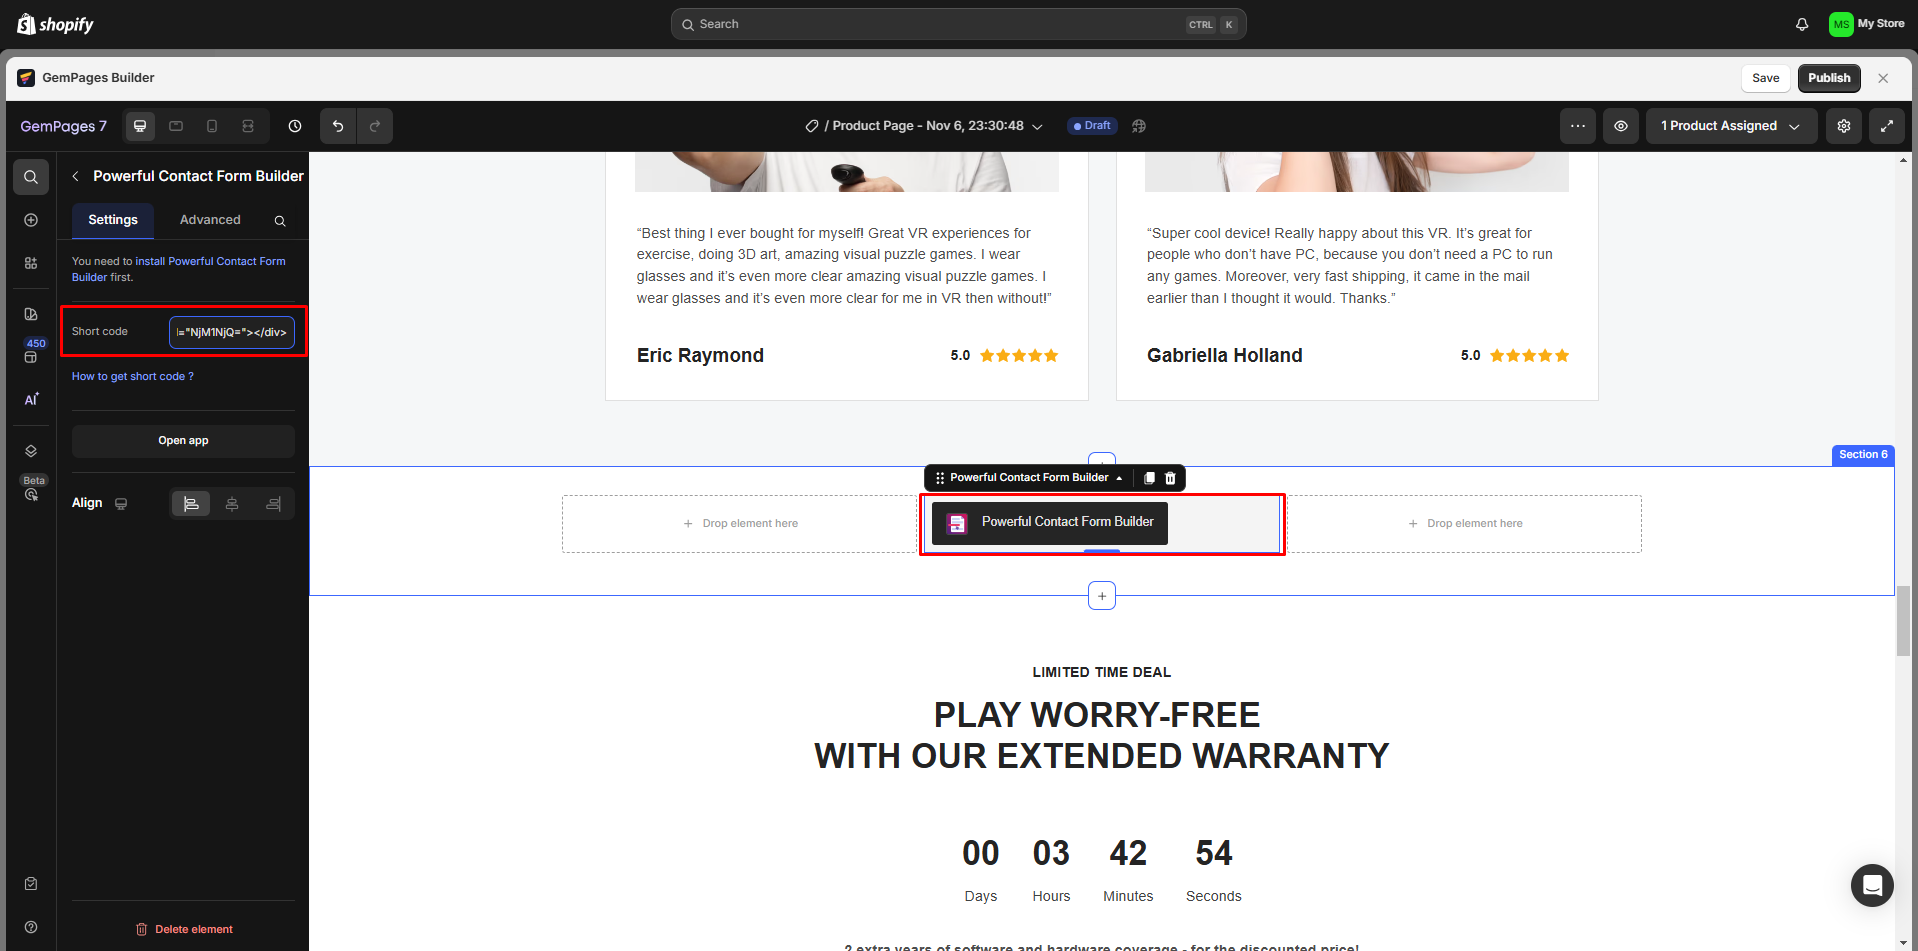
Task: Click the Draft status badge
Action: click(1092, 126)
